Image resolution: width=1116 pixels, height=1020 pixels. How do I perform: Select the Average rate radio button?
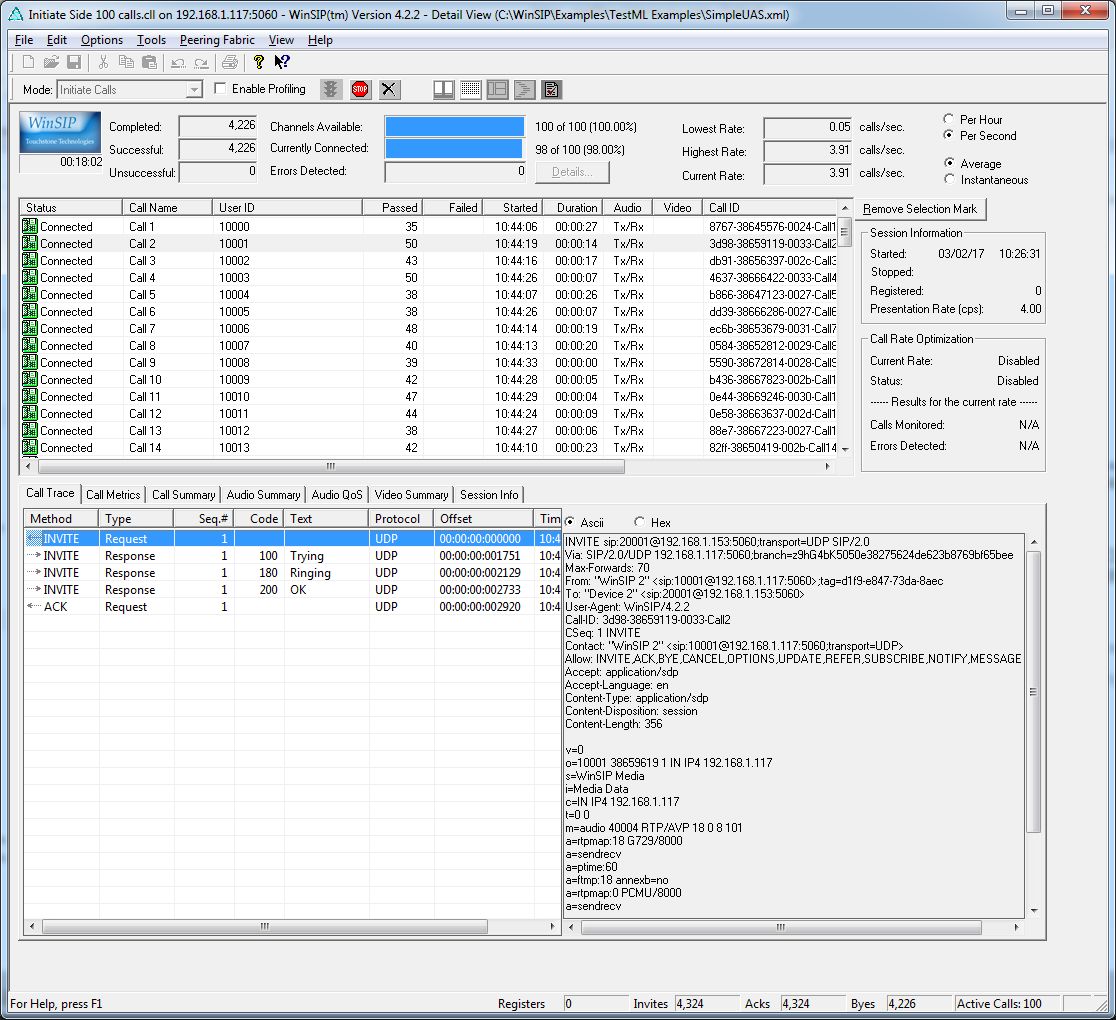coord(949,163)
